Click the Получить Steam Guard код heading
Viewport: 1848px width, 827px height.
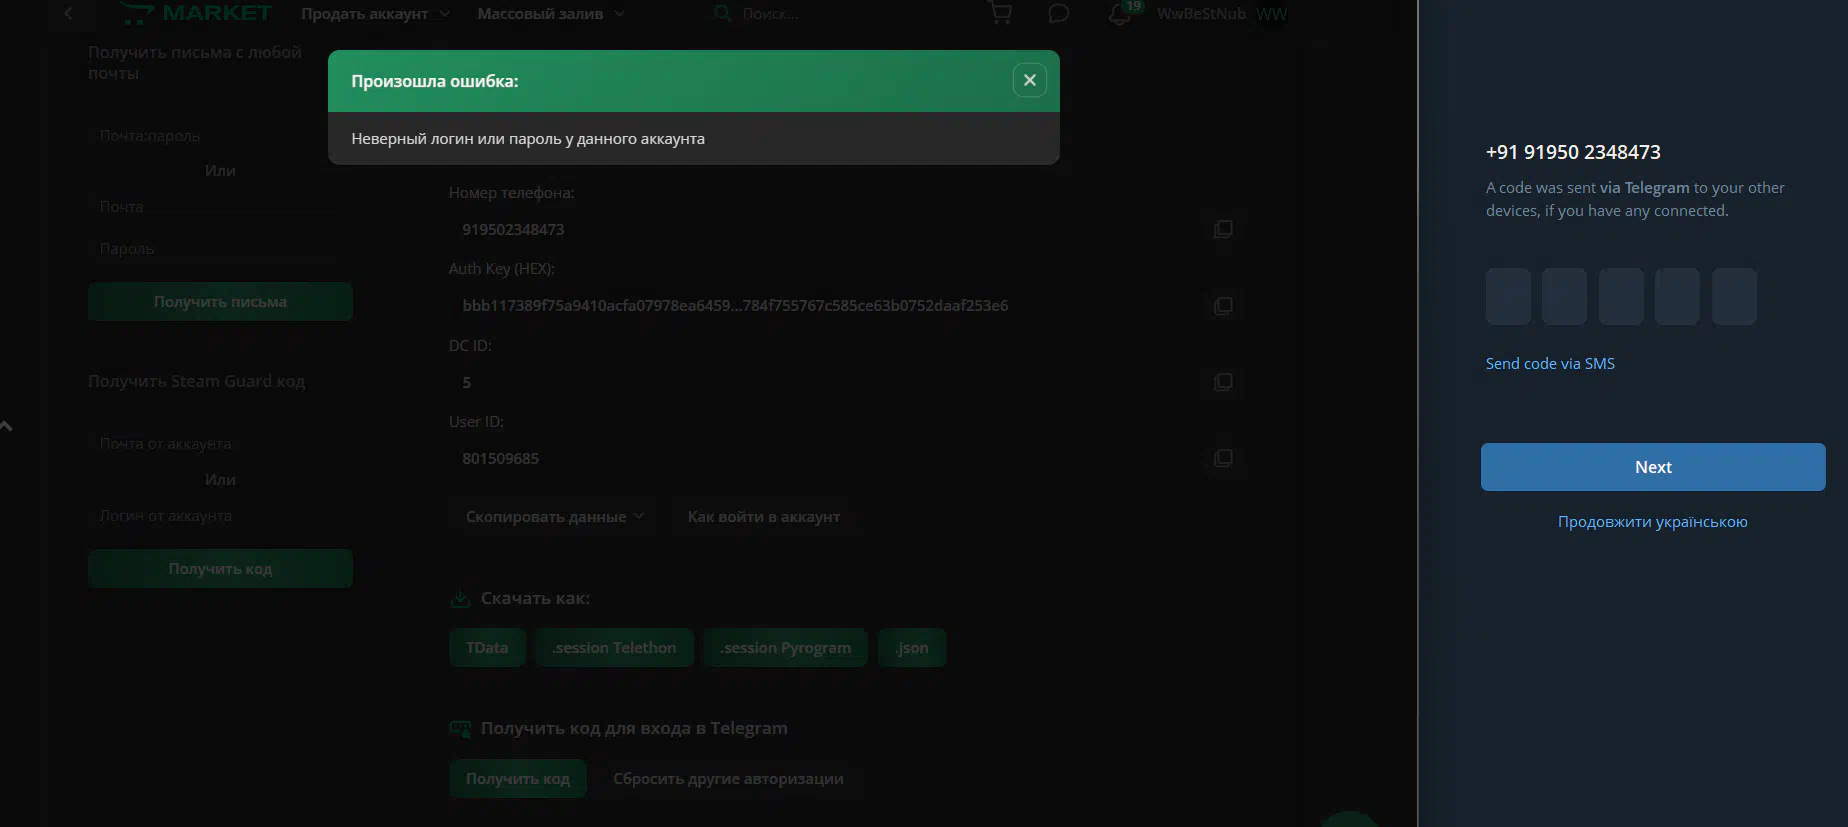[196, 381]
